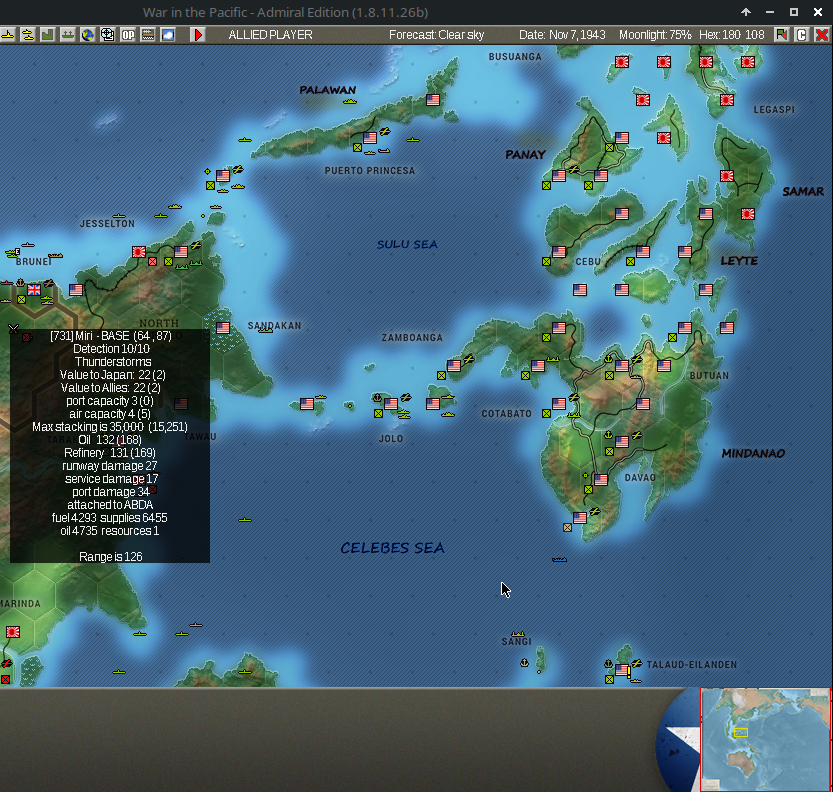
Task: Click the Detection 10/10 line
Action: click(112, 349)
